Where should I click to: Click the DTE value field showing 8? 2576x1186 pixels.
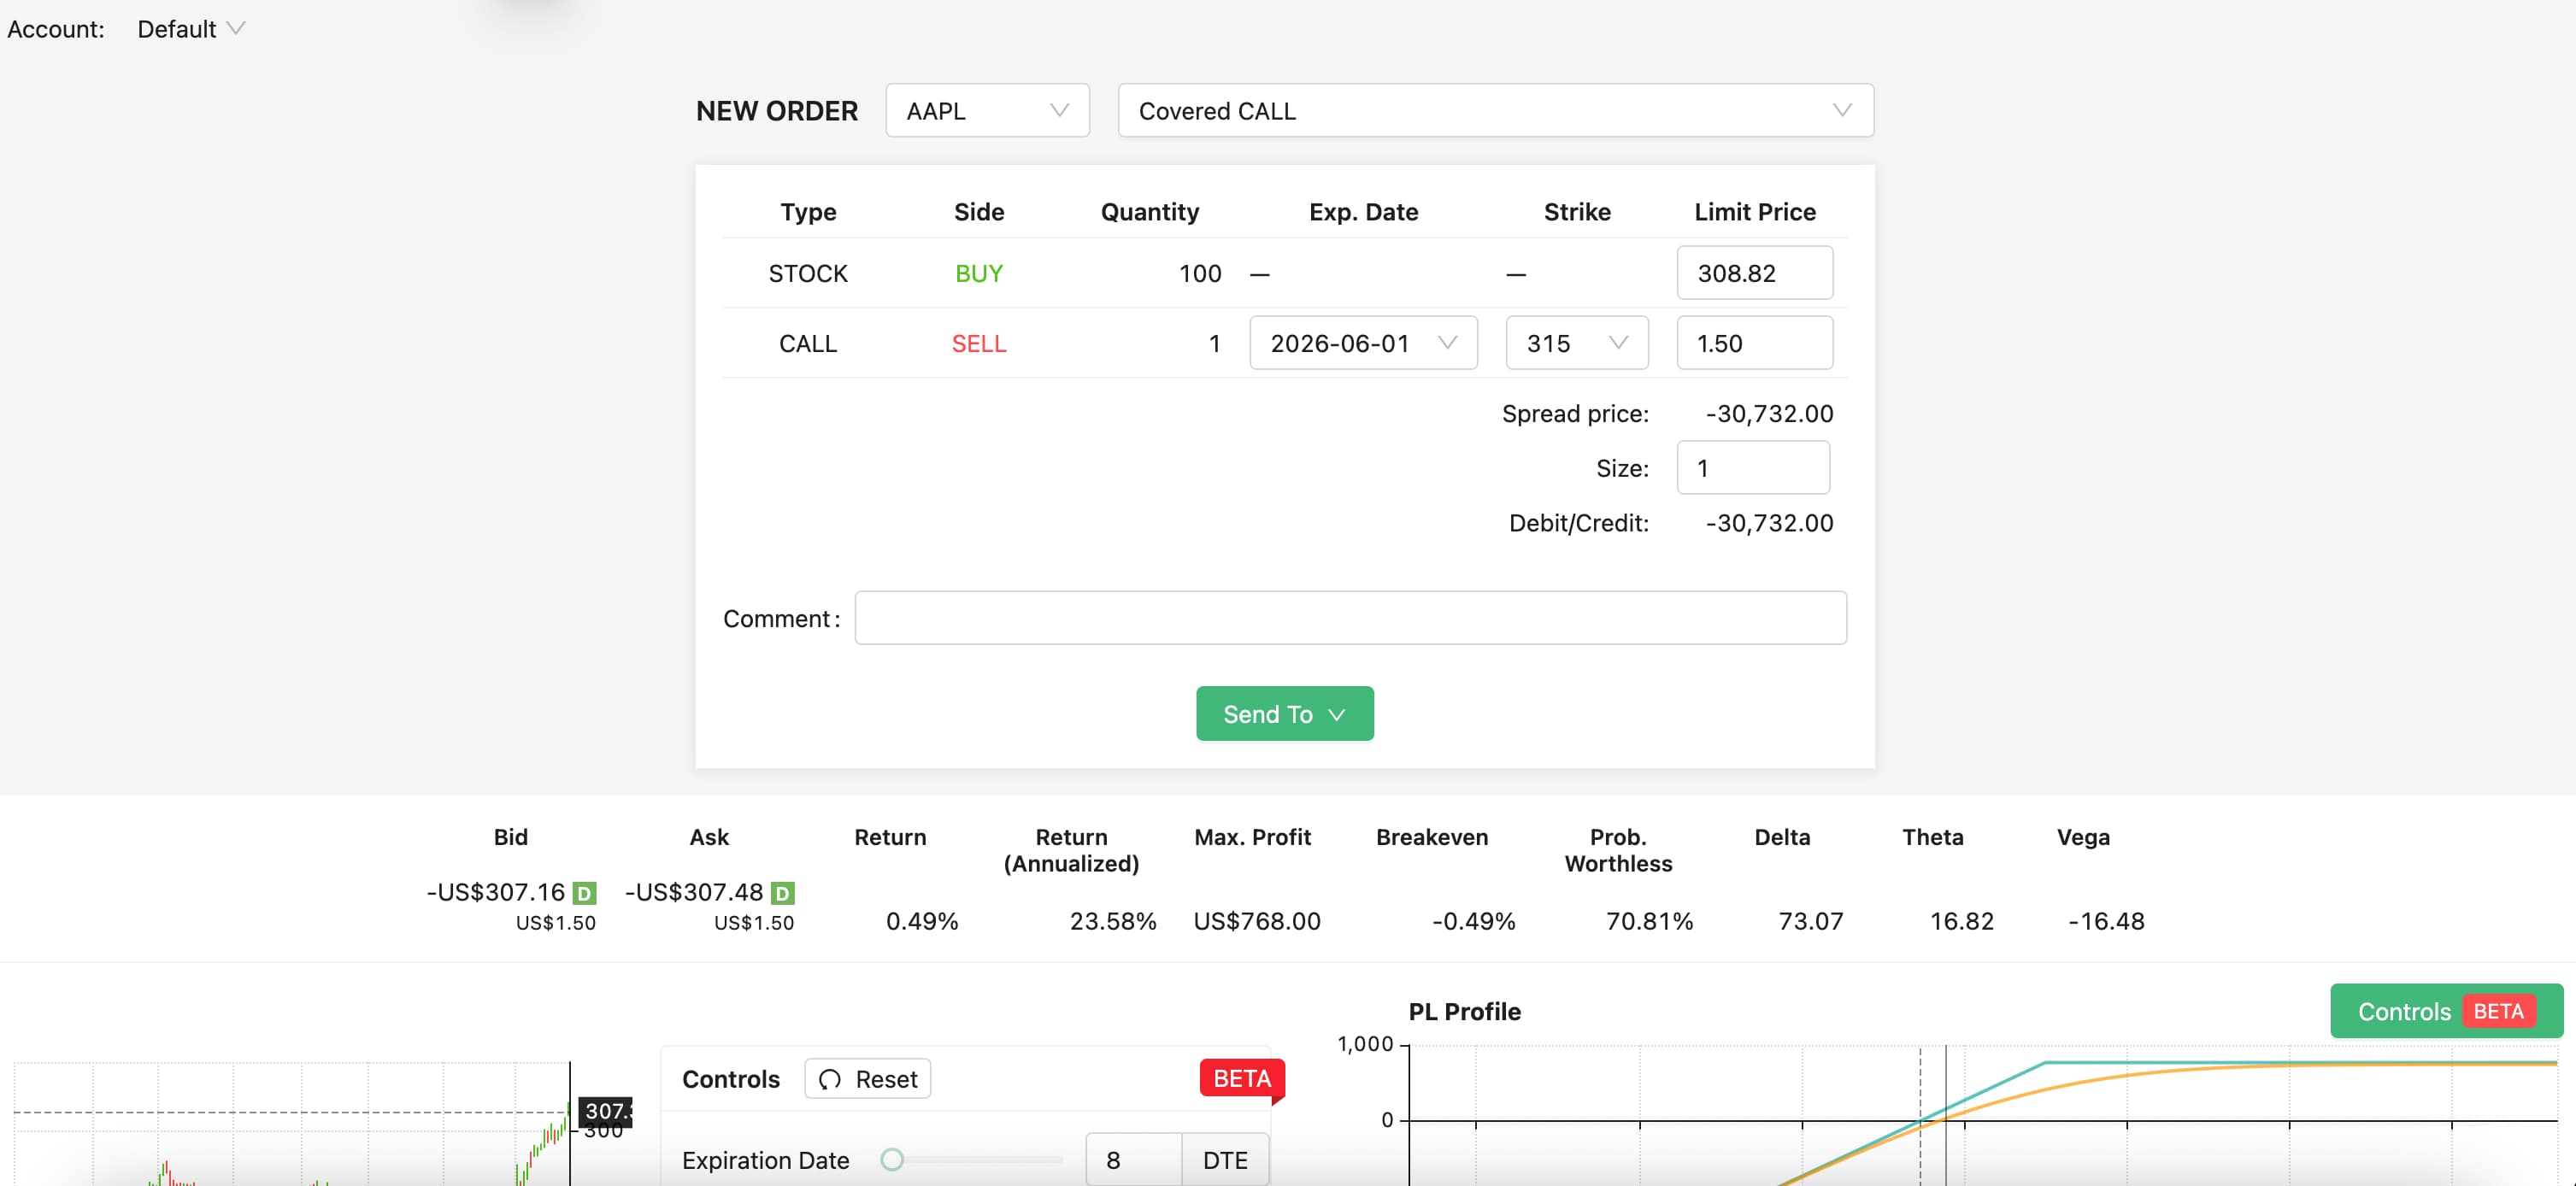[x=1133, y=1160]
